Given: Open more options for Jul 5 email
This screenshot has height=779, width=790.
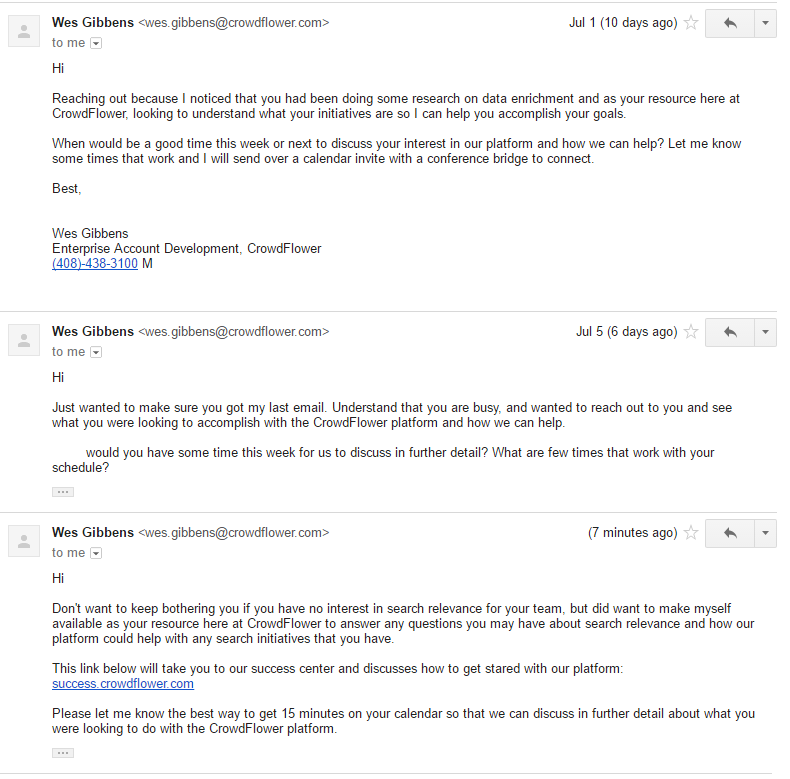Looking at the screenshot, I should (765, 332).
